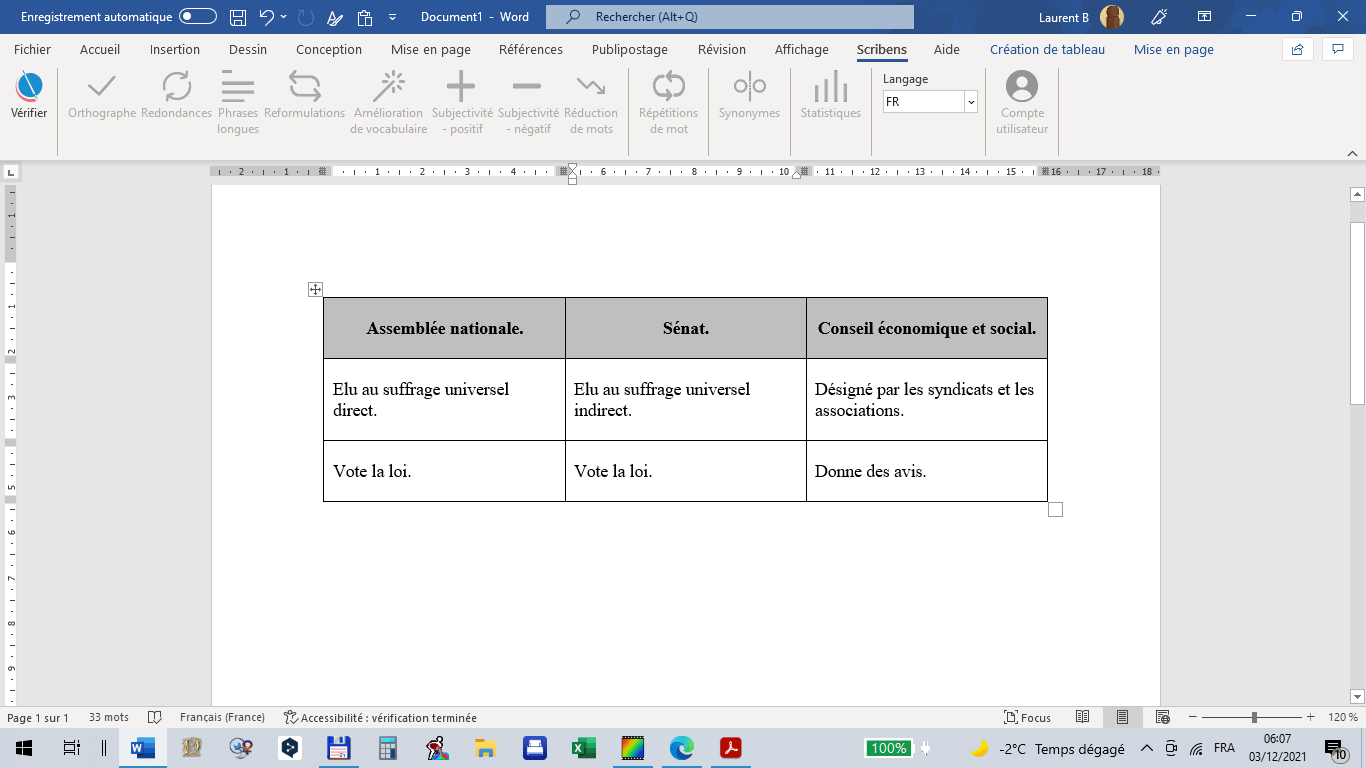This screenshot has height=768, width=1366.
Task: Click the Redo arrow in title bar
Action: click(305, 17)
